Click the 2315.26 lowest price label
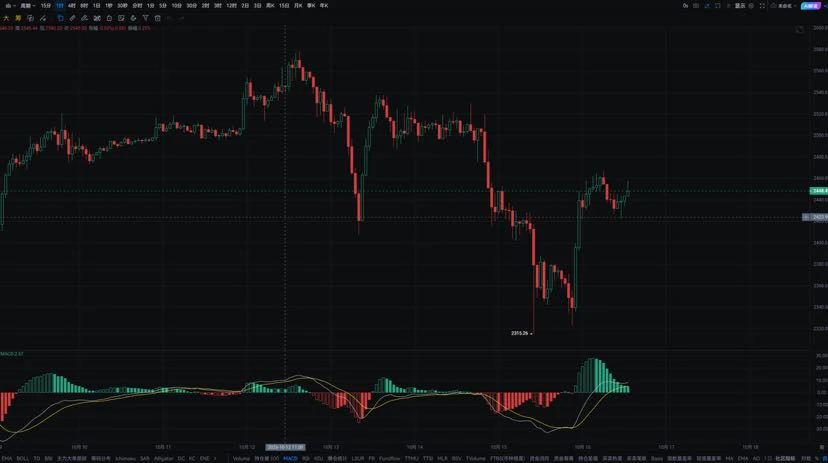 coord(520,333)
